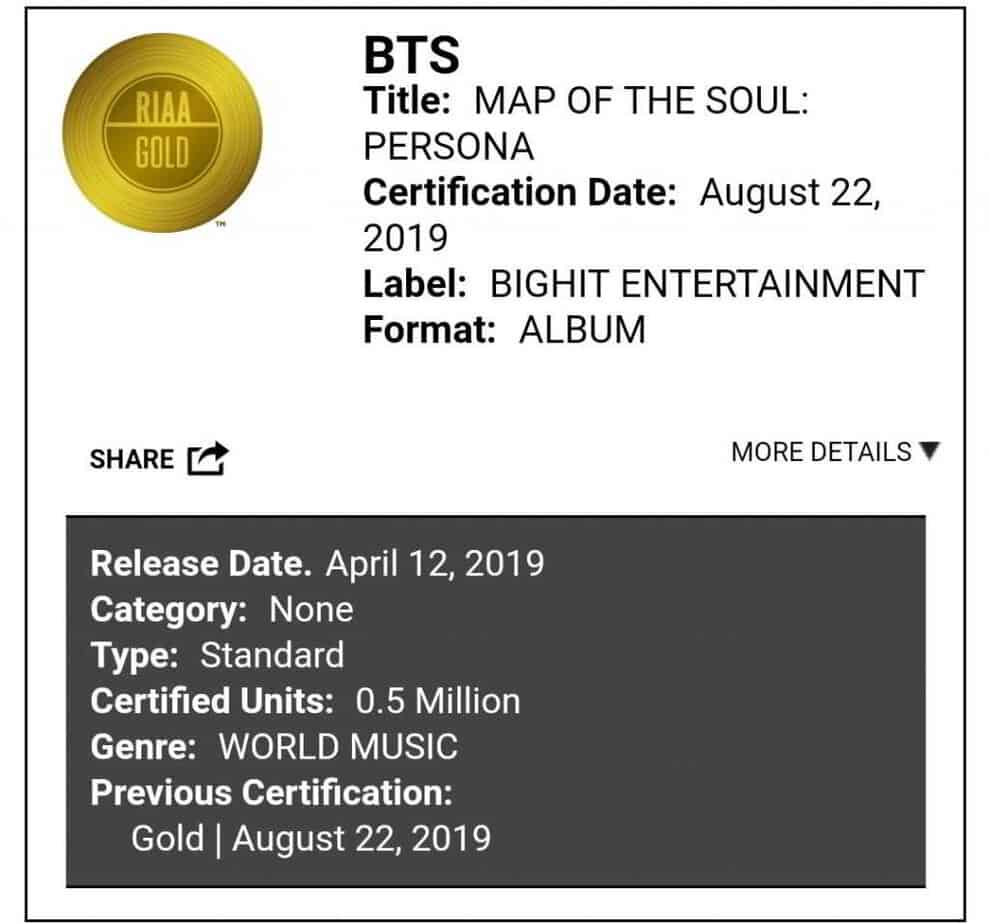Click the Type Standard row
The height and width of the screenshot is (924, 990).
[217, 656]
